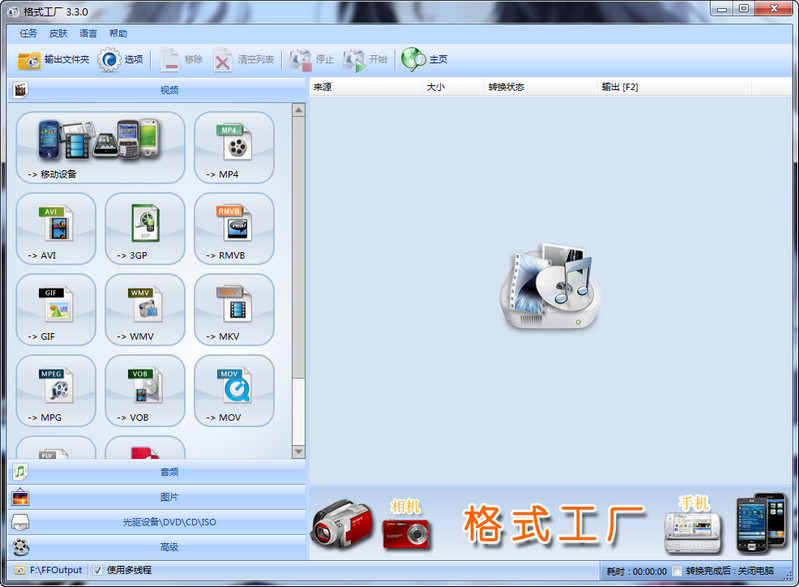
Task: Open the 皮肤 skin menu
Action: click(x=59, y=34)
